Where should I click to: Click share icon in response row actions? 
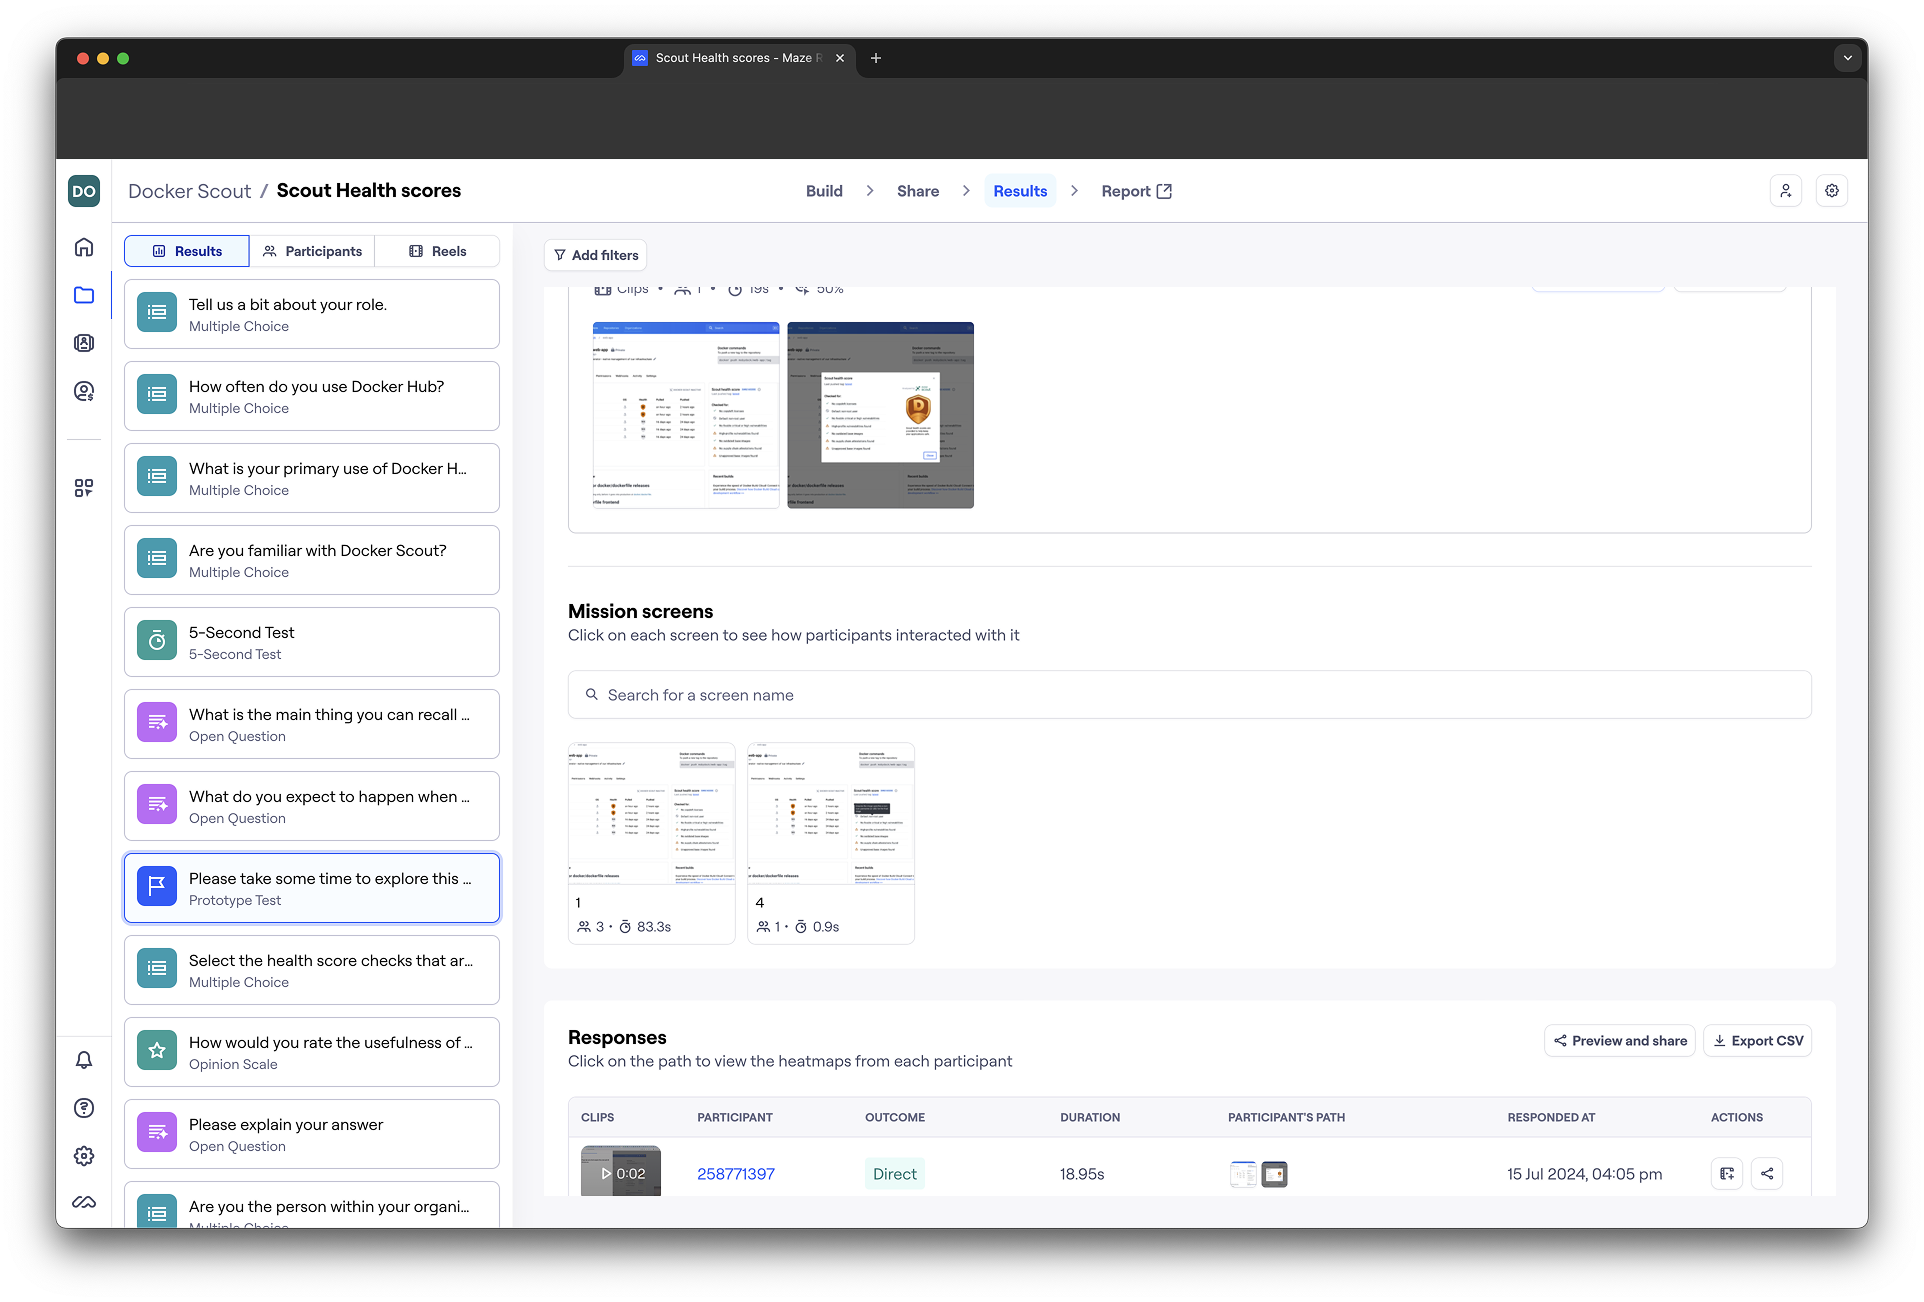pyautogui.click(x=1767, y=1174)
